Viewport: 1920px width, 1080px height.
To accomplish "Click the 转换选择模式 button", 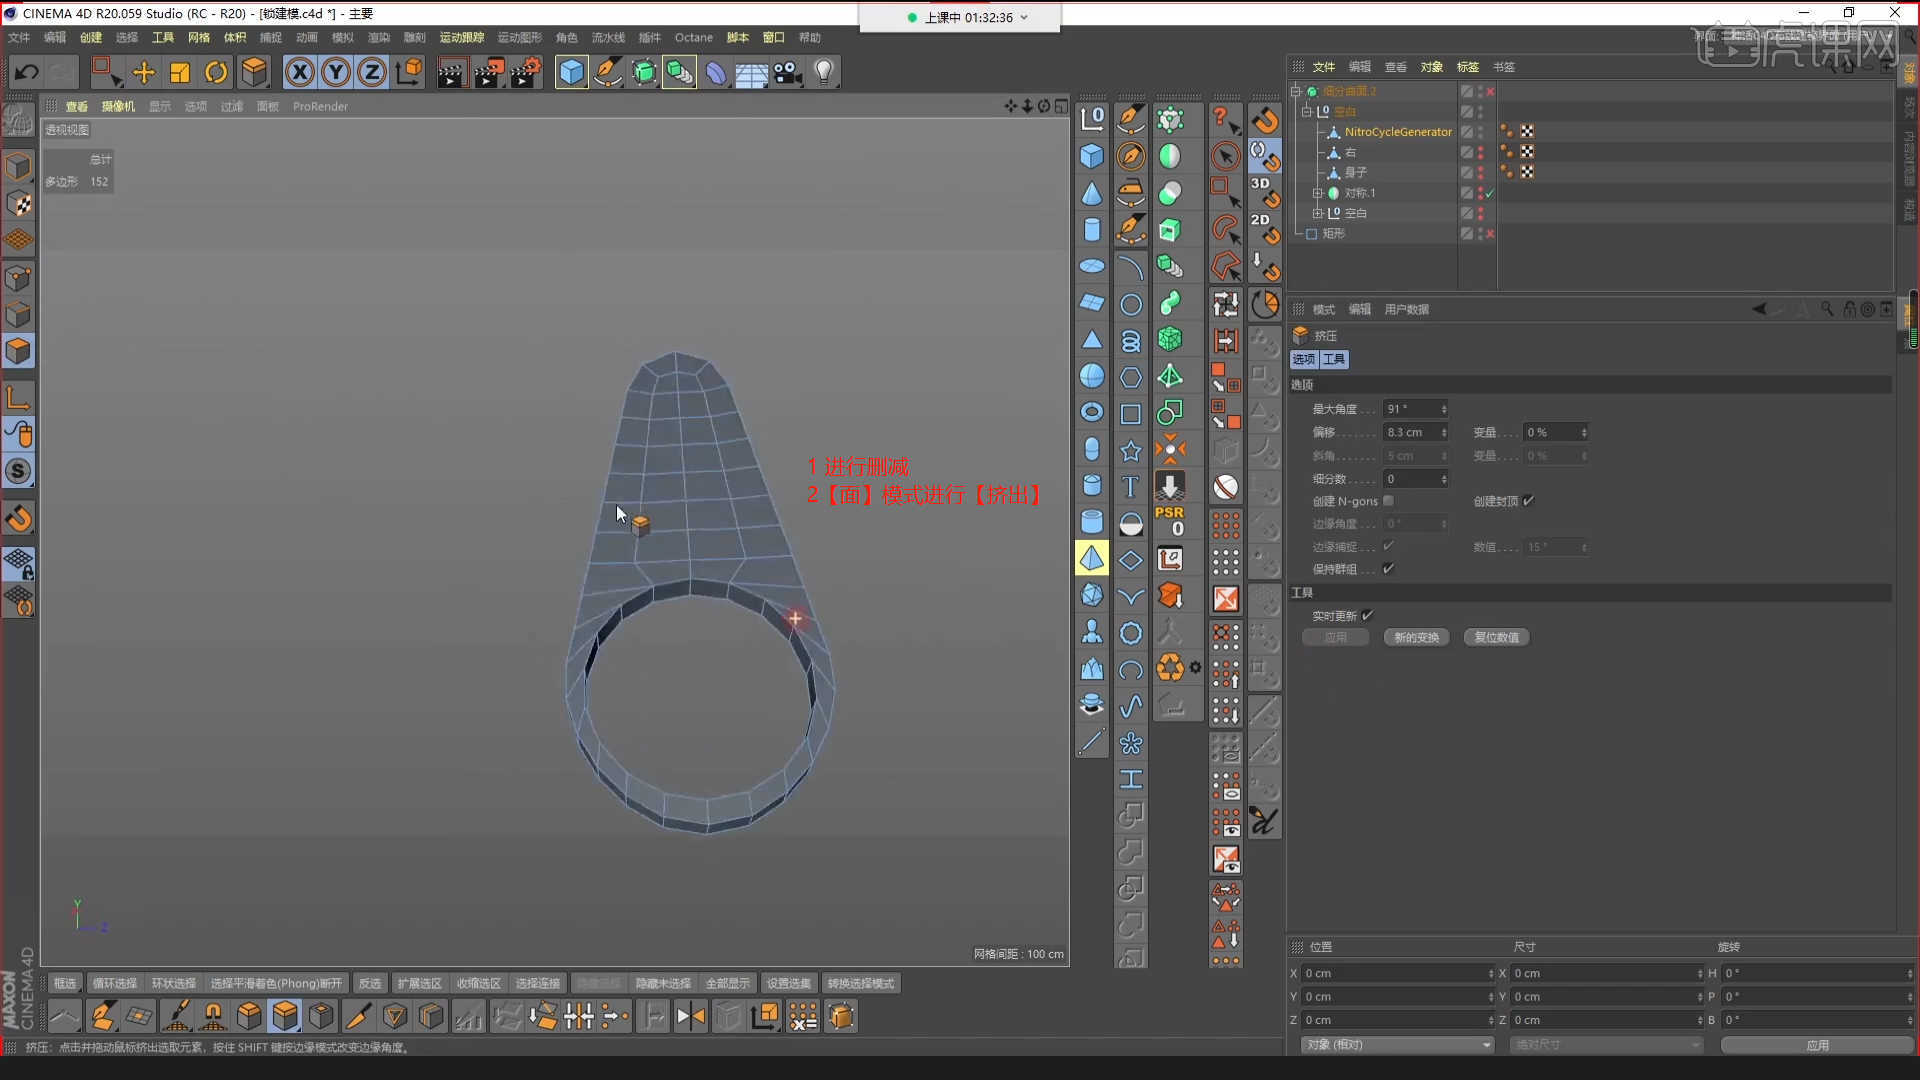I will (x=861, y=984).
